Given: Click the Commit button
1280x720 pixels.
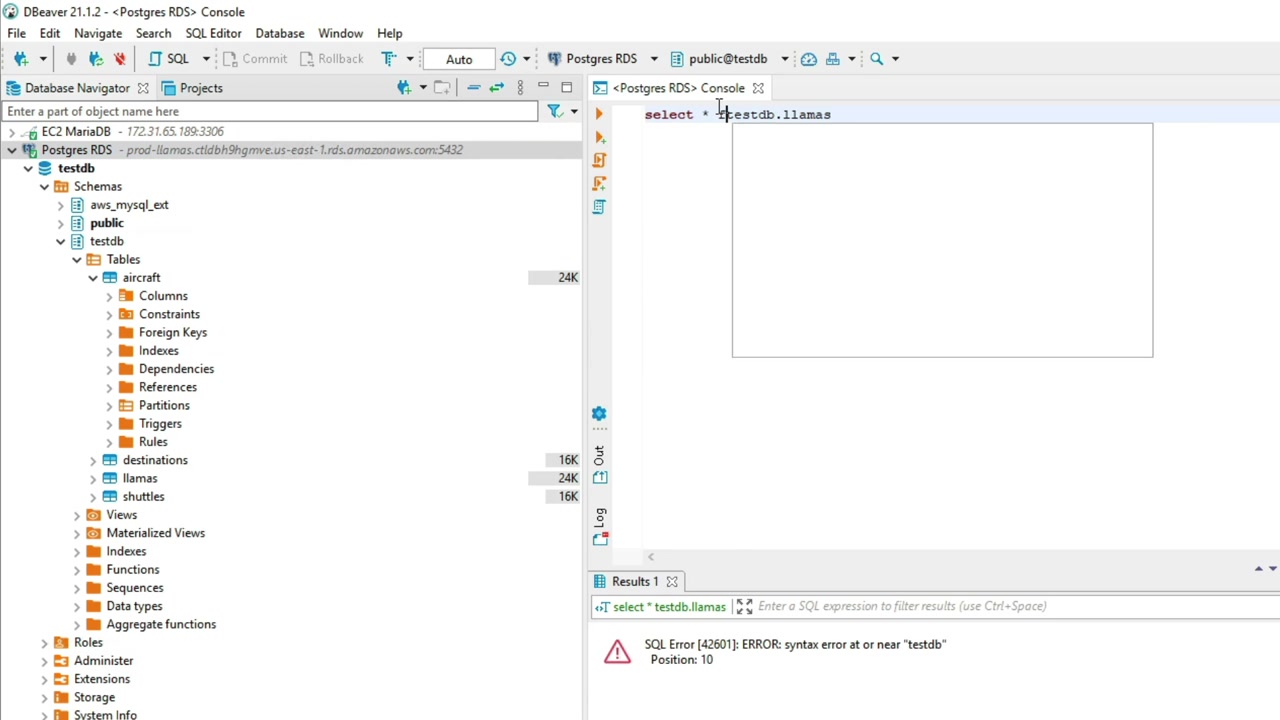Looking at the screenshot, I should (255, 59).
